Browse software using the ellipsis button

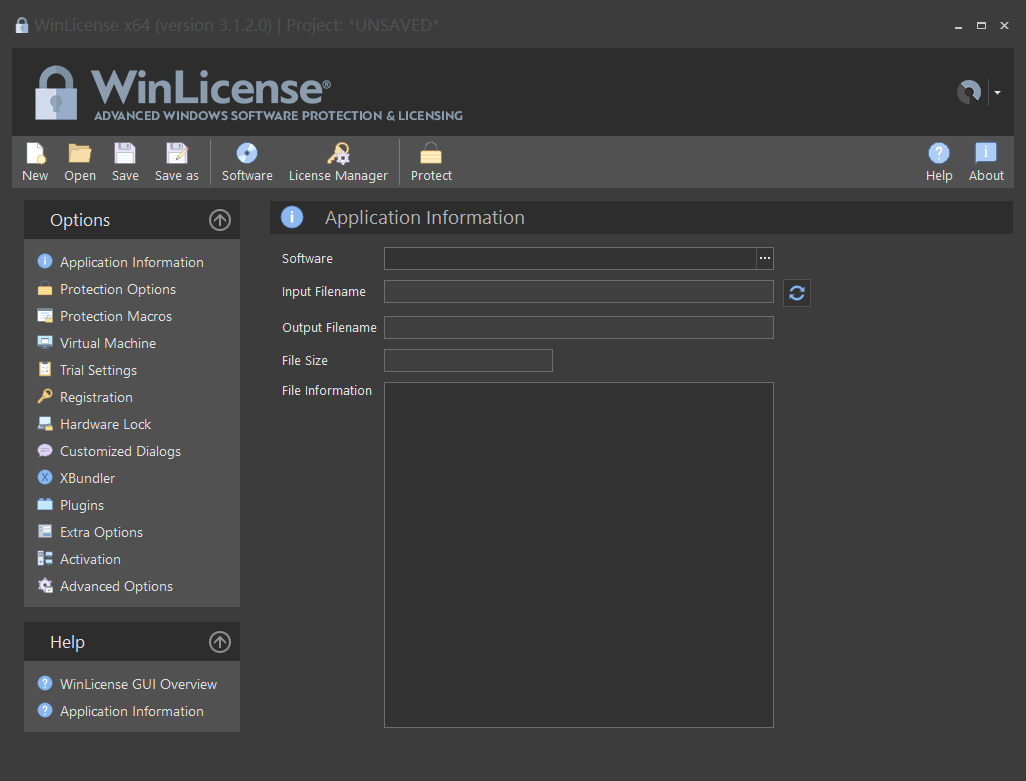[x=765, y=259]
